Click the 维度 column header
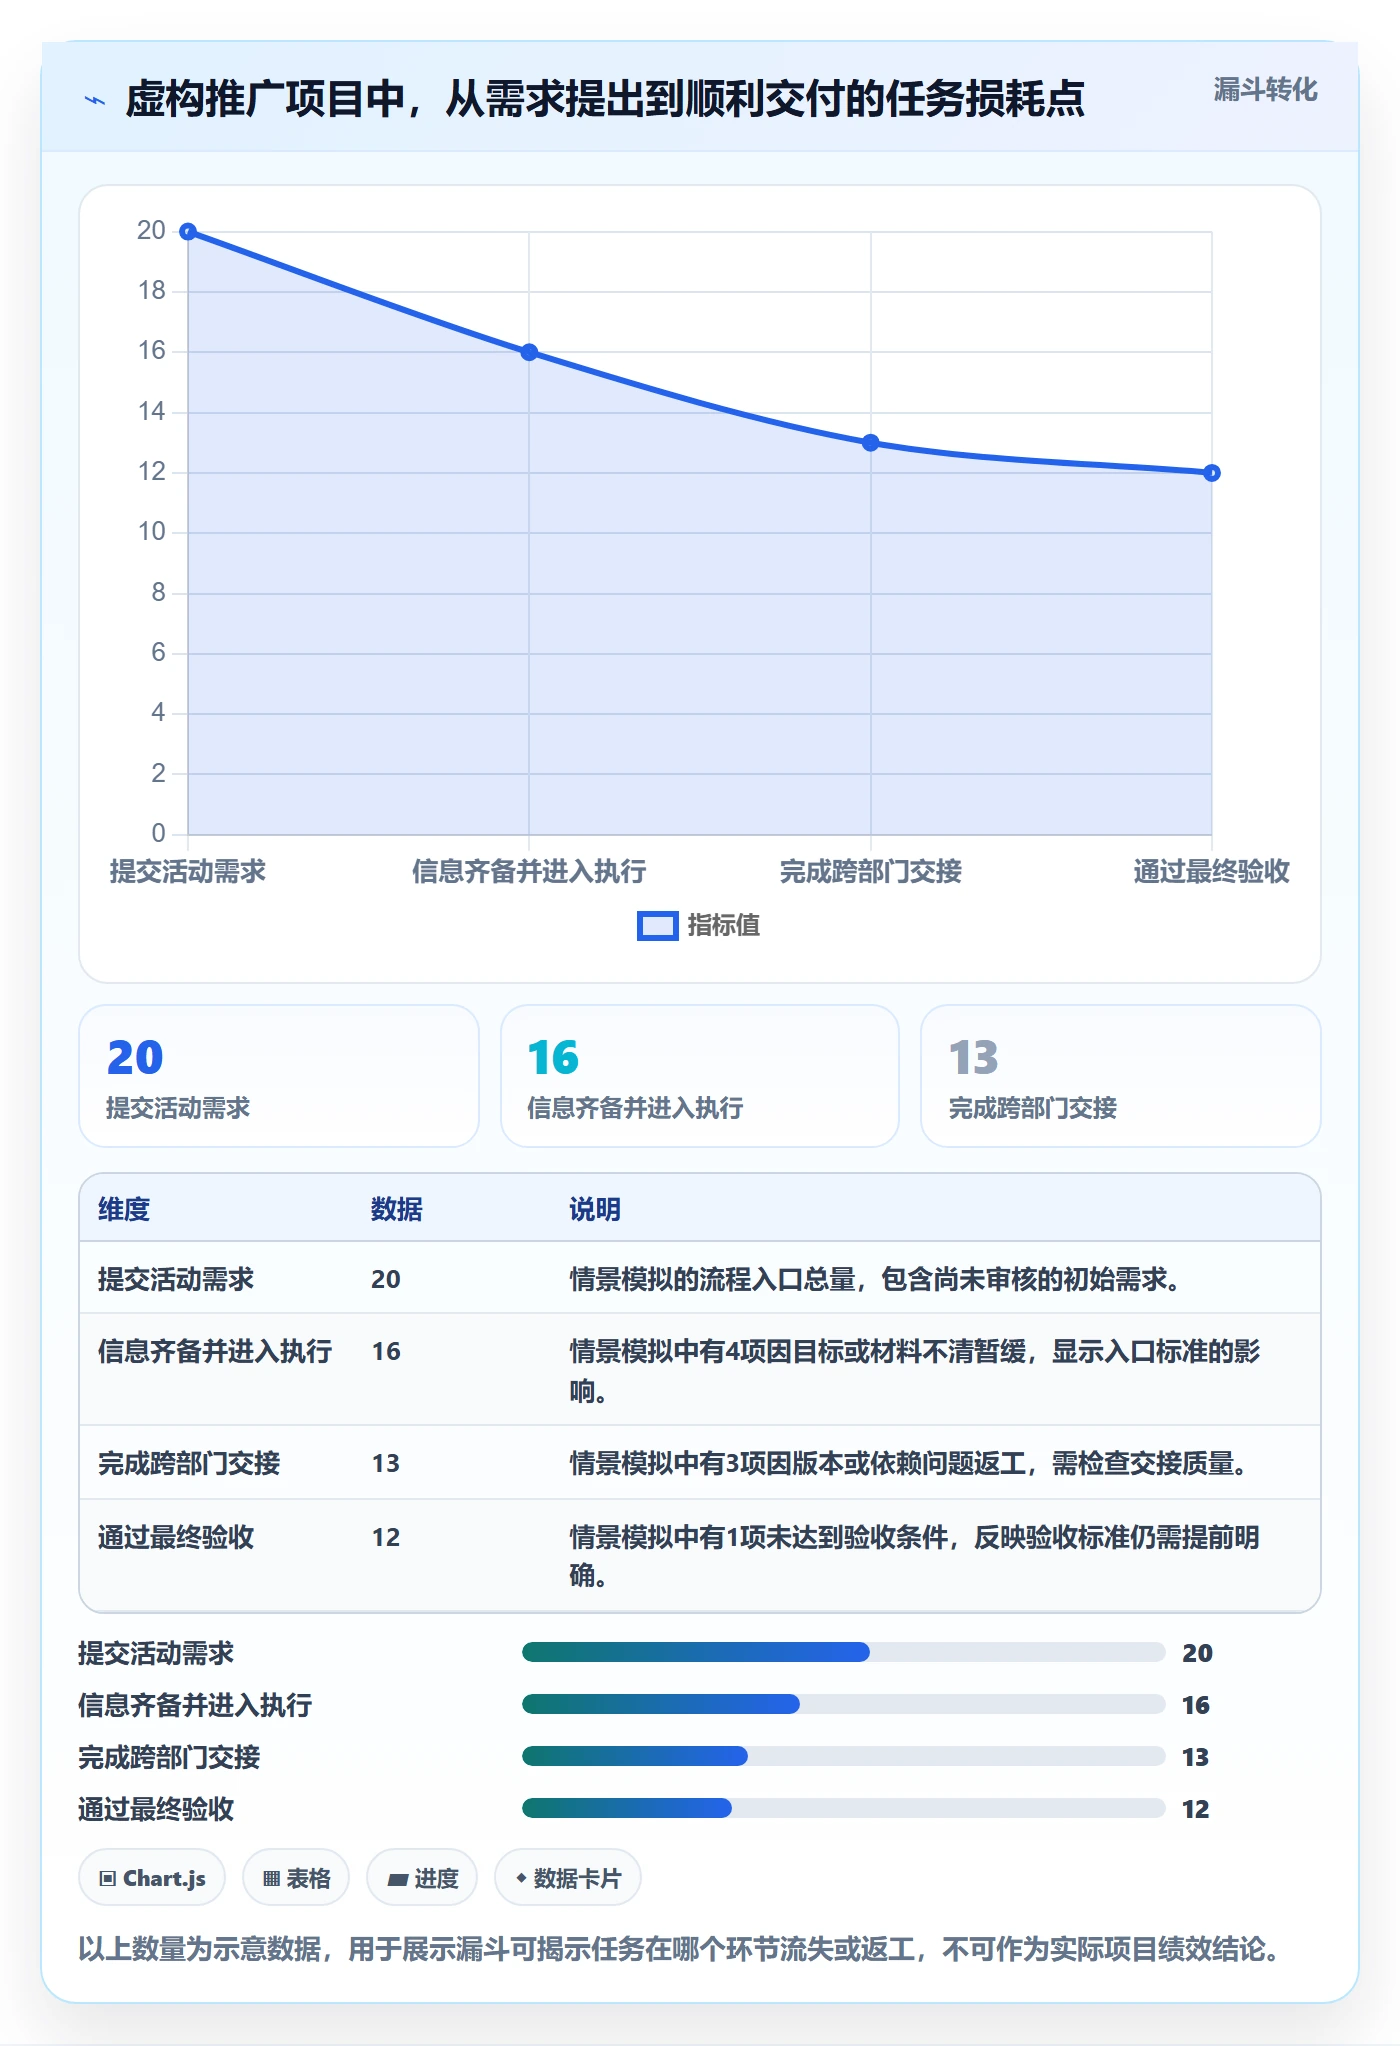Image resolution: width=1400 pixels, height=2046 pixels. (x=124, y=1209)
